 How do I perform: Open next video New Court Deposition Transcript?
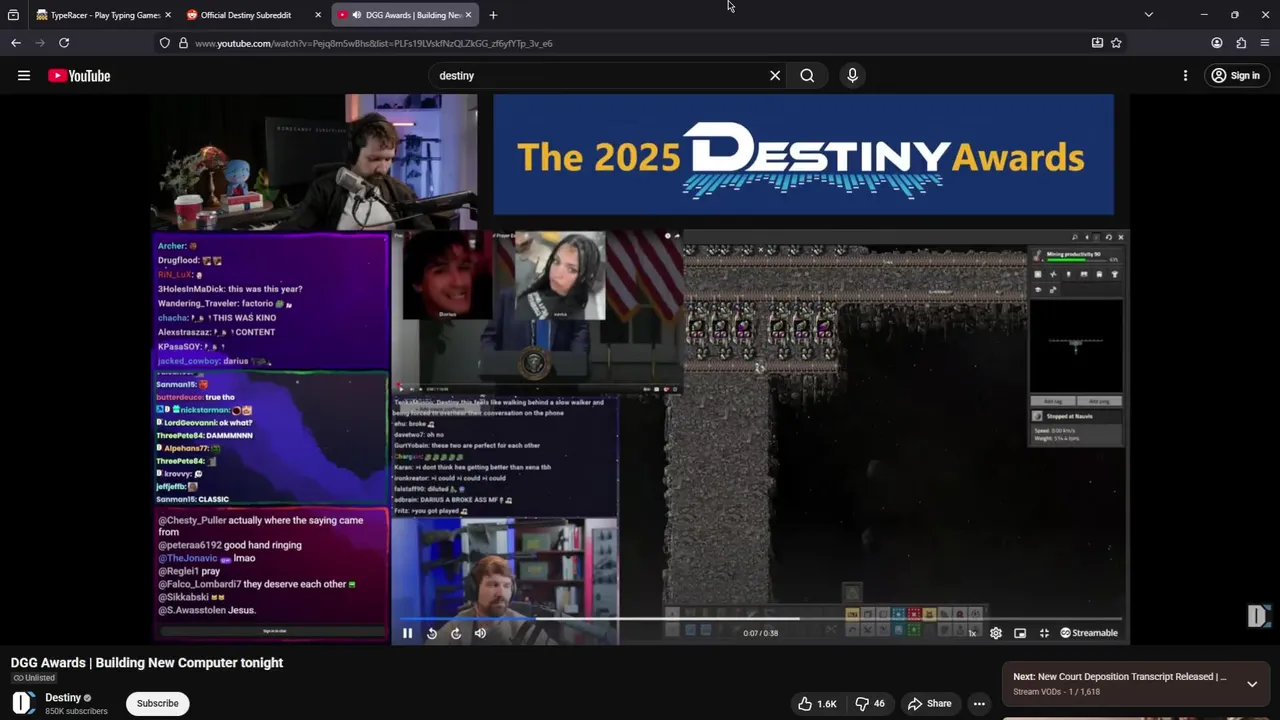point(1120,677)
